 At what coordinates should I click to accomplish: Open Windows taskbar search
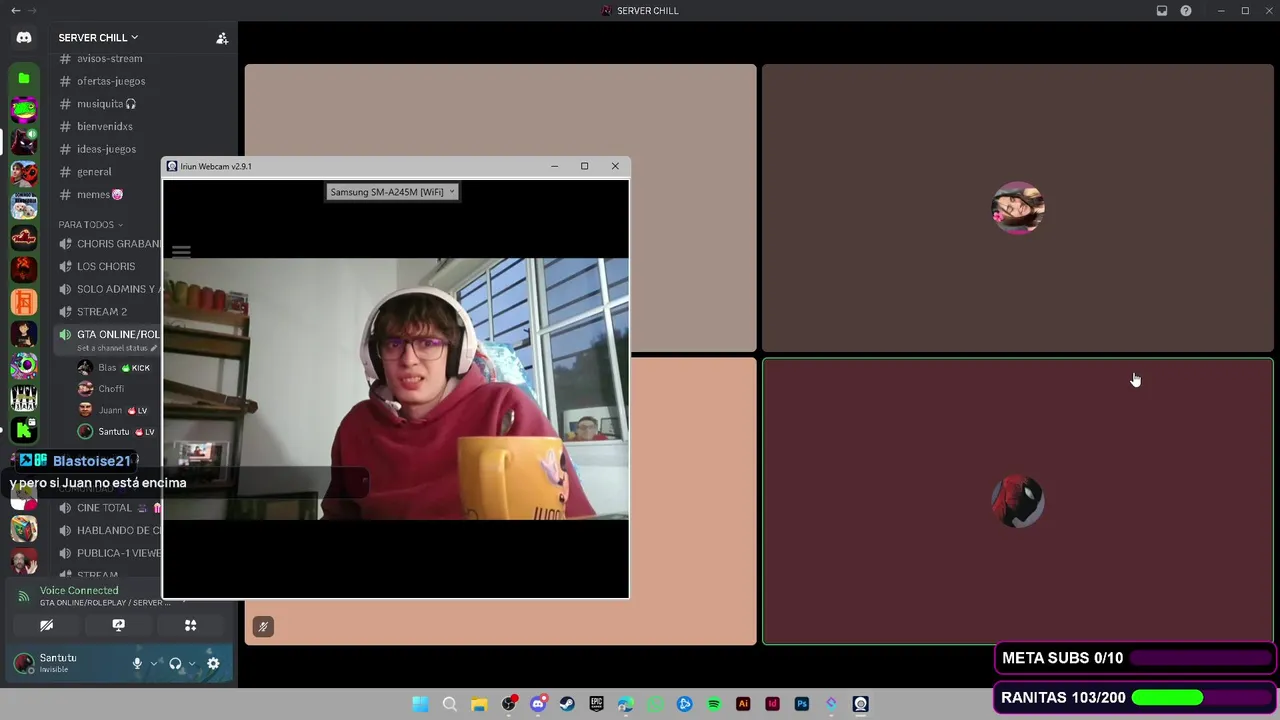pyautogui.click(x=450, y=704)
